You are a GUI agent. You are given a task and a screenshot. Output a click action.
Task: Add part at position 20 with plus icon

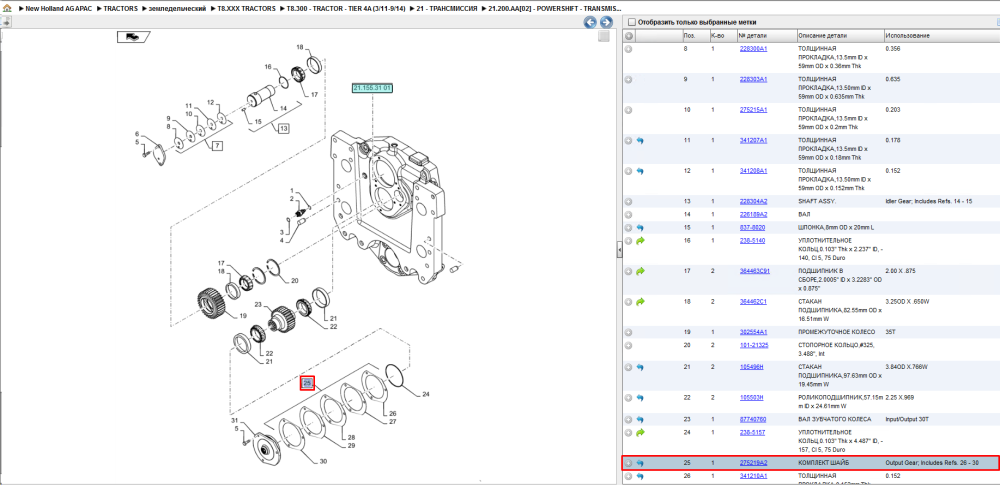(x=629, y=345)
